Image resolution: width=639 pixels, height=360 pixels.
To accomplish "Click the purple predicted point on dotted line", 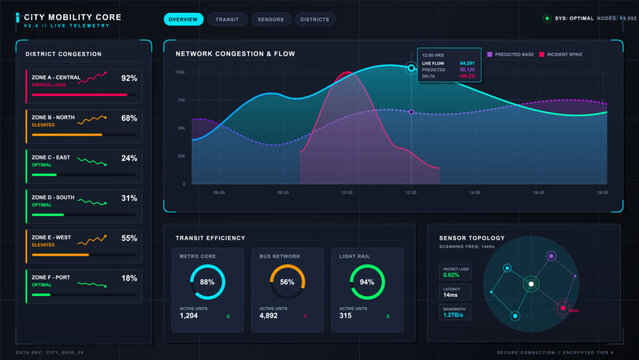I will point(411,112).
